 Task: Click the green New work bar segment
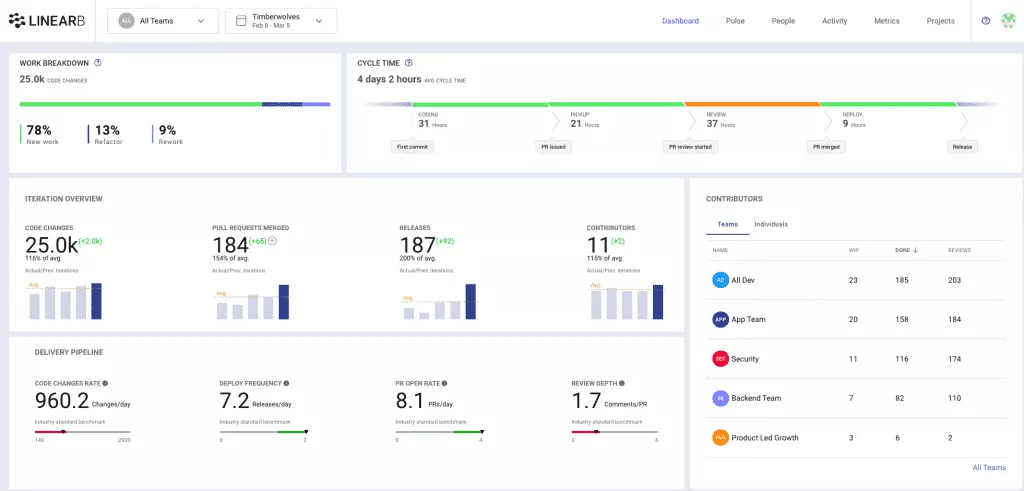pyautogui.click(x=140, y=104)
